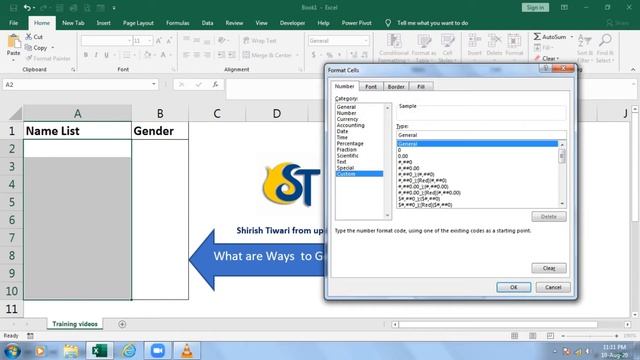Click the Delete button in Format Cells
640x360 pixels.
click(x=549, y=216)
